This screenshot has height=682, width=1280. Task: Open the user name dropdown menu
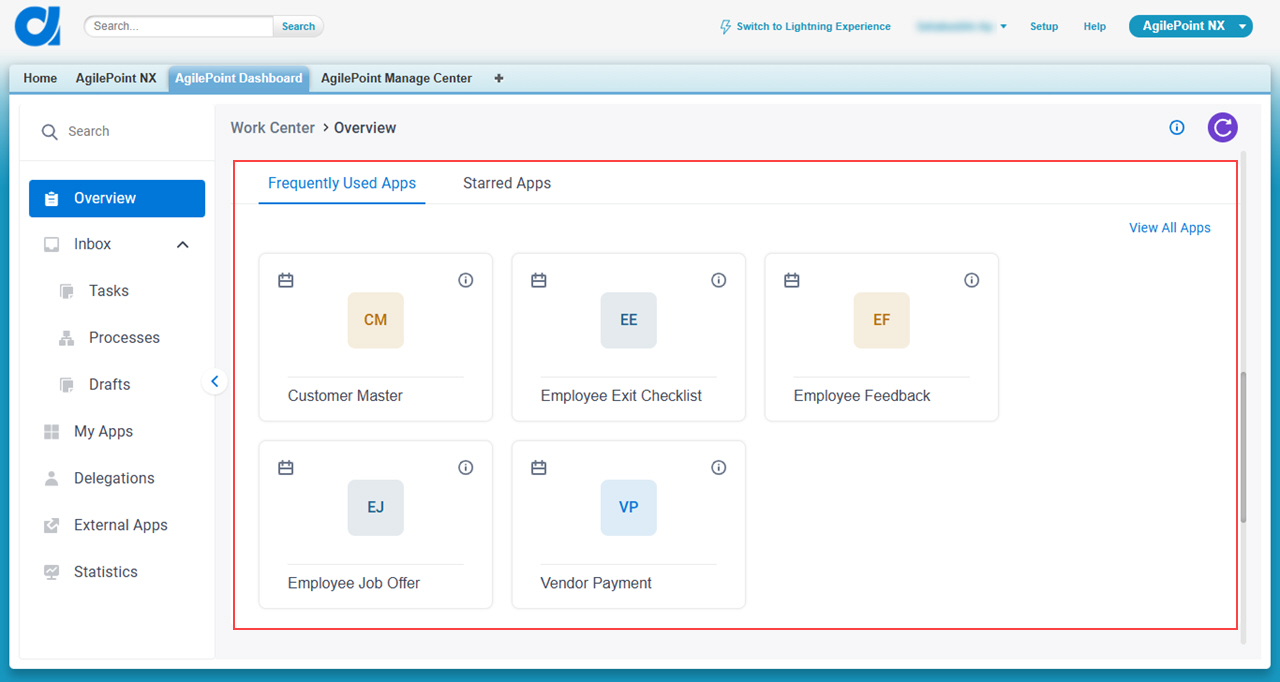(x=962, y=27)
